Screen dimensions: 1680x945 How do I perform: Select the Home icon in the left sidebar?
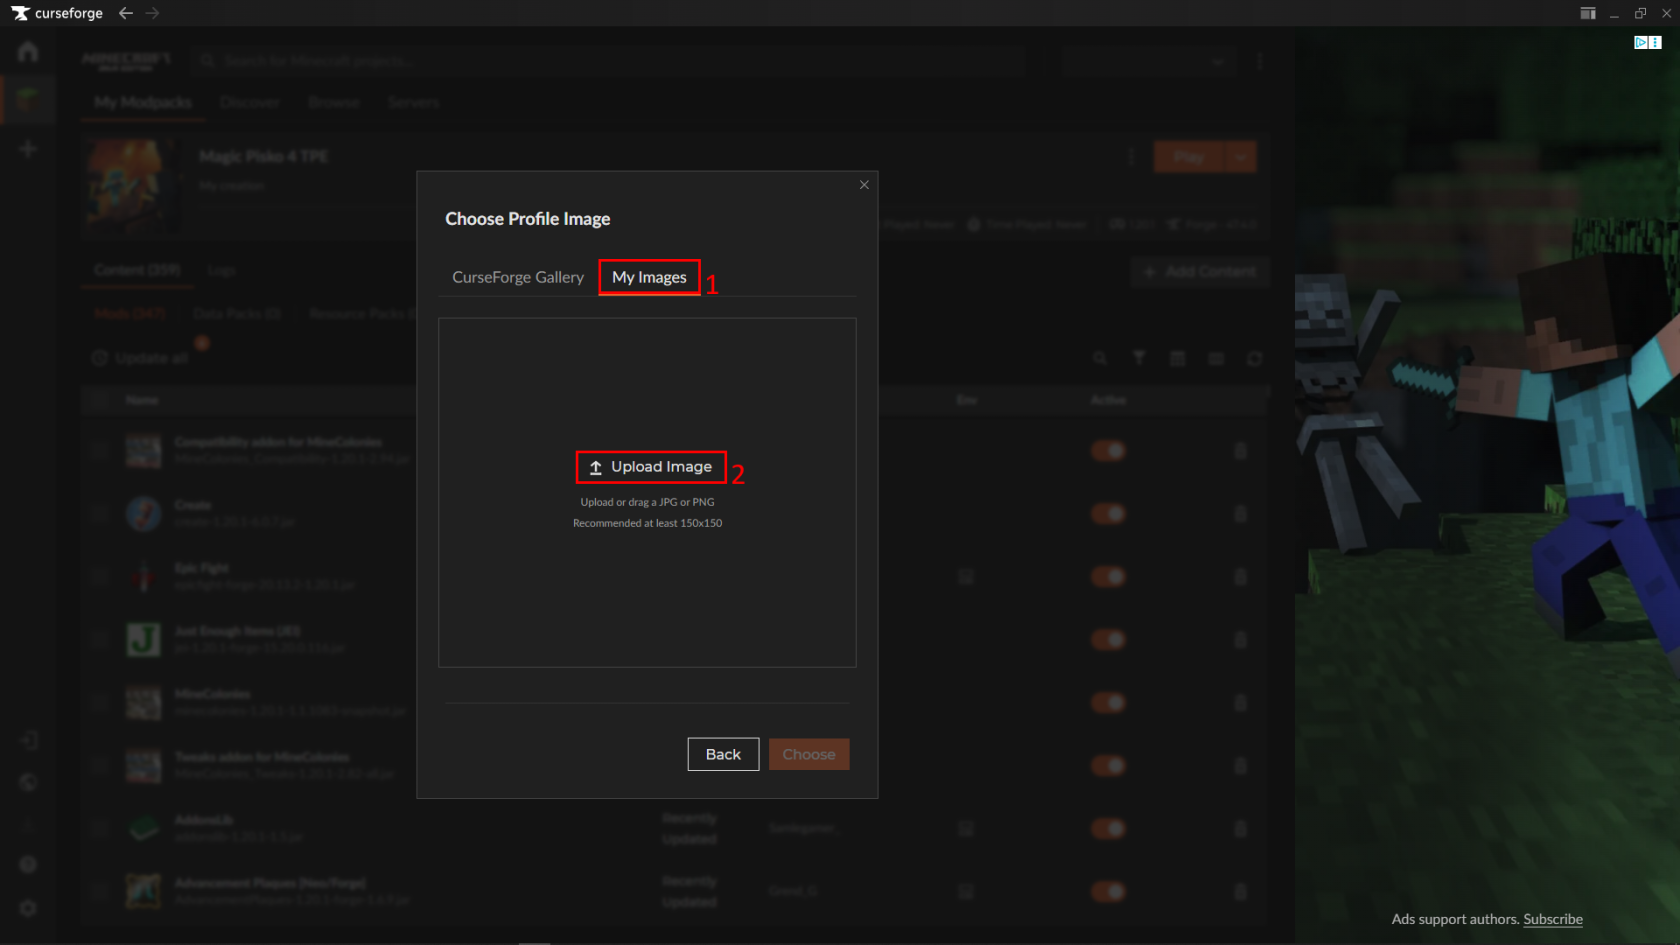pos(28,51)
